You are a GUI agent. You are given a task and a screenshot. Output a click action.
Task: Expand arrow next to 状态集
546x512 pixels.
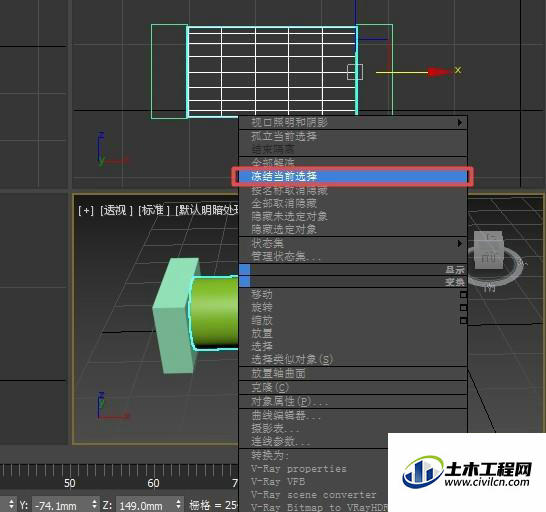[x=460, y=243]
